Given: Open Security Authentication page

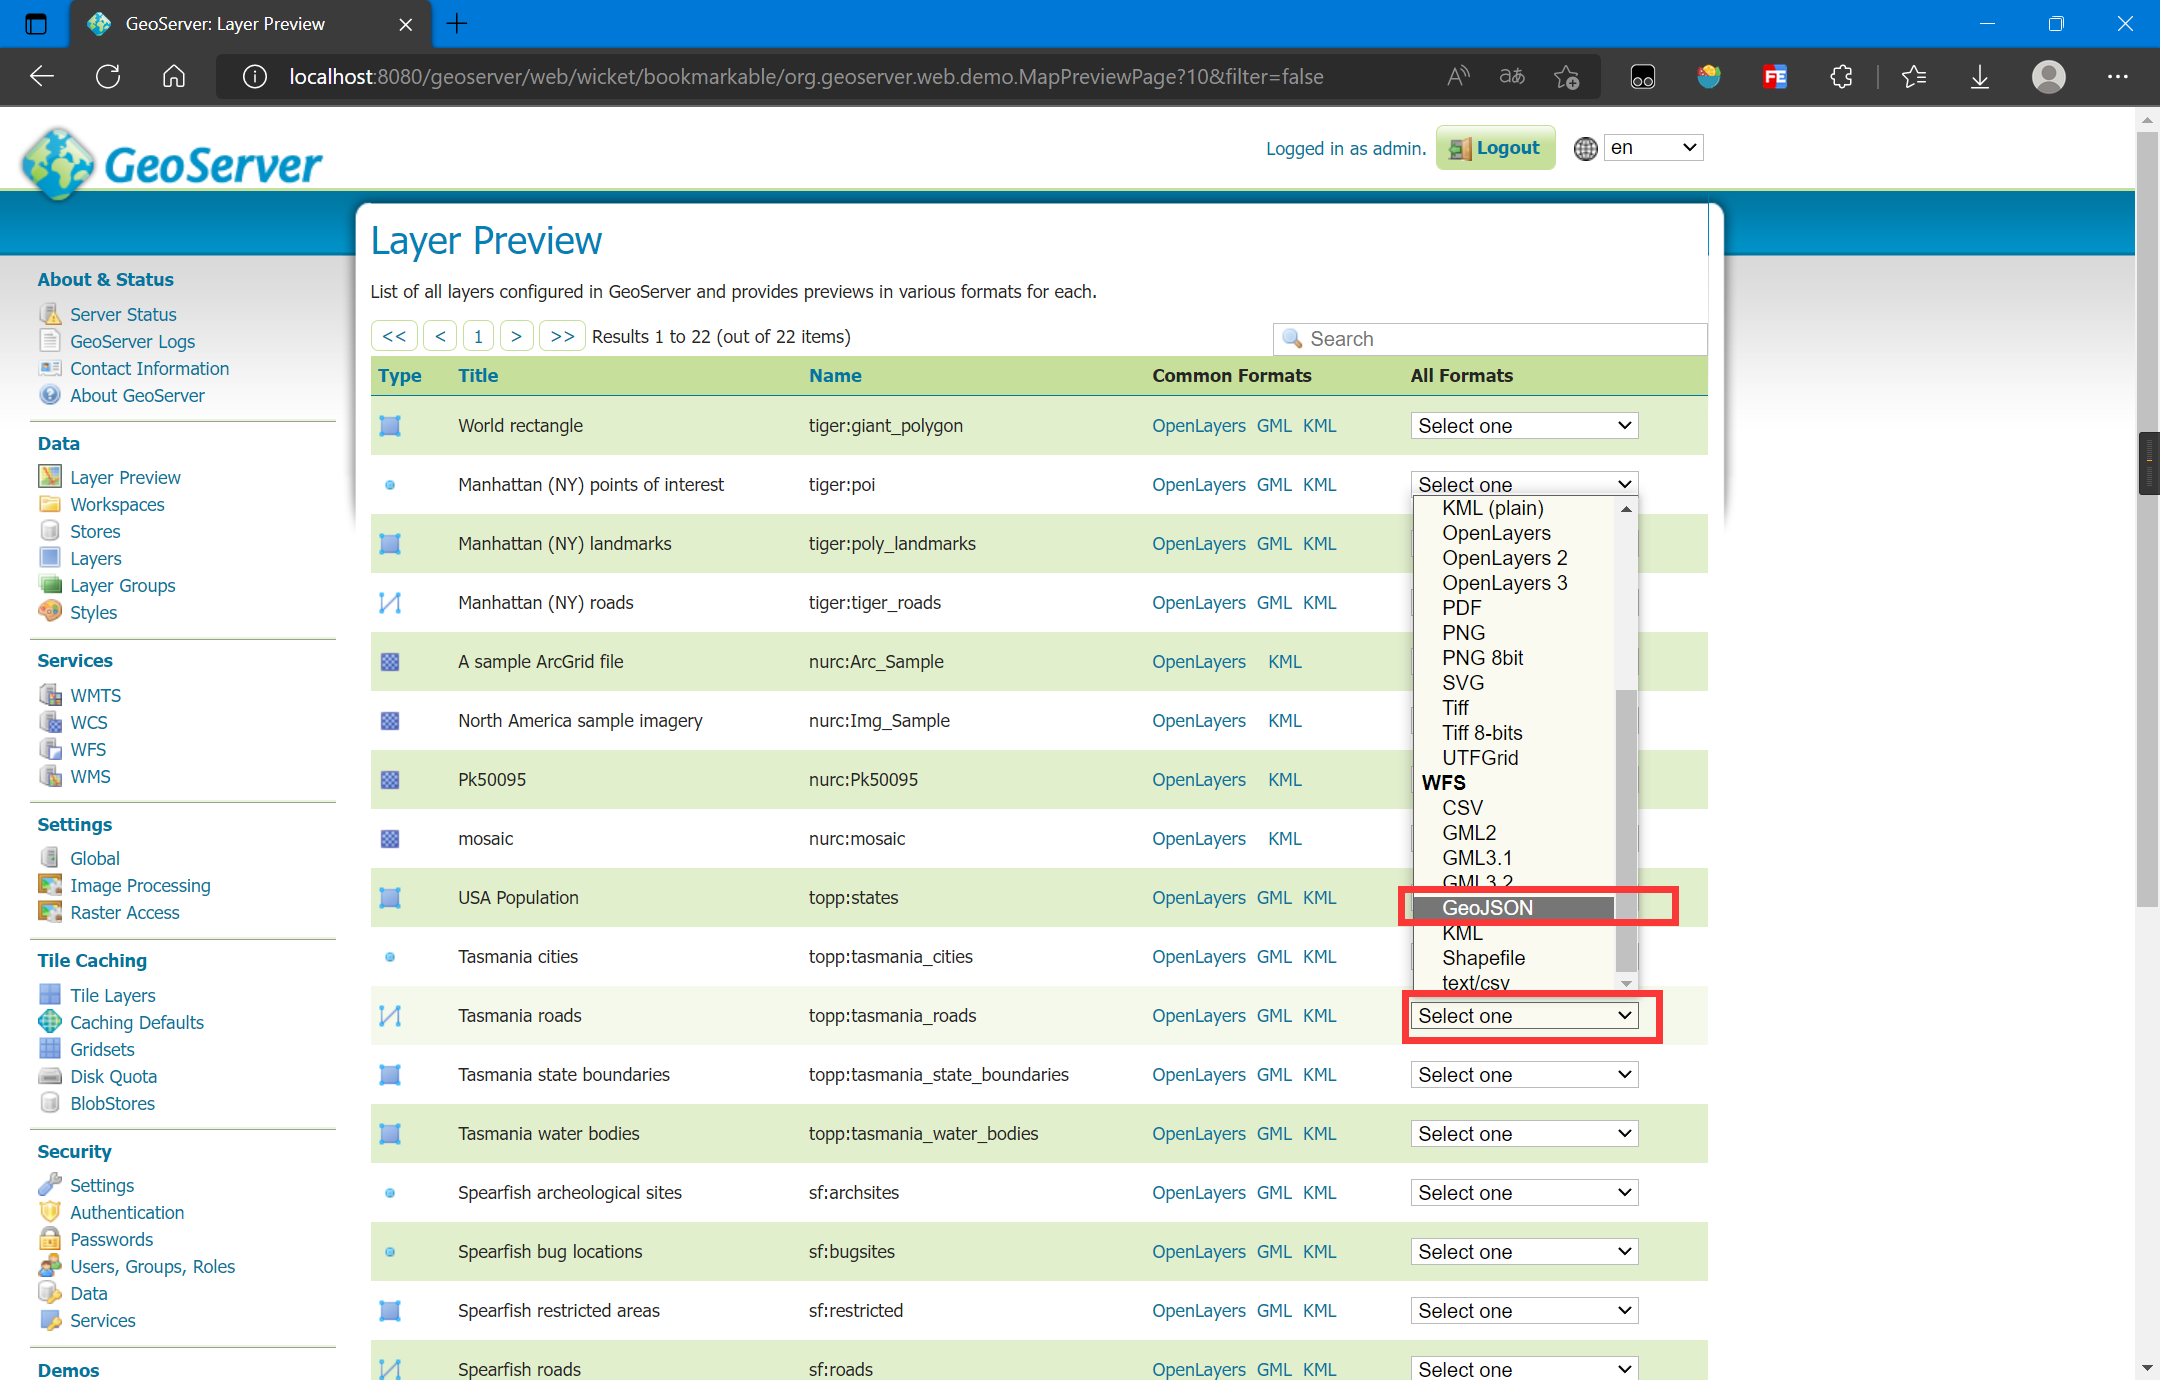Looking at the screenshot, I should point(127,1212).
